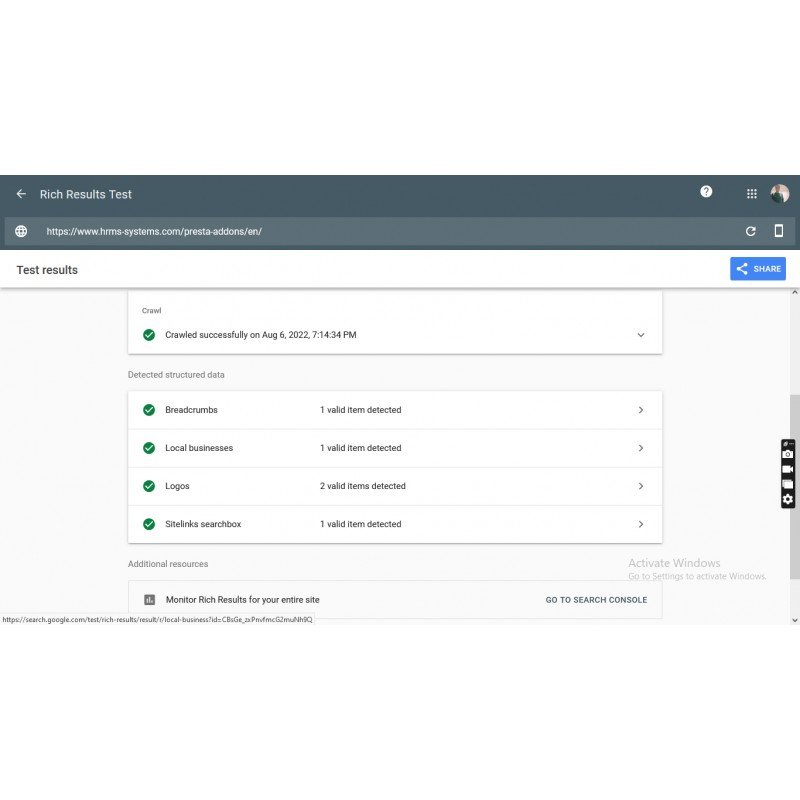This screenshot has width=800, height=800.
Task: Click the "Additional resources" heading
Action: coord(168,564)
